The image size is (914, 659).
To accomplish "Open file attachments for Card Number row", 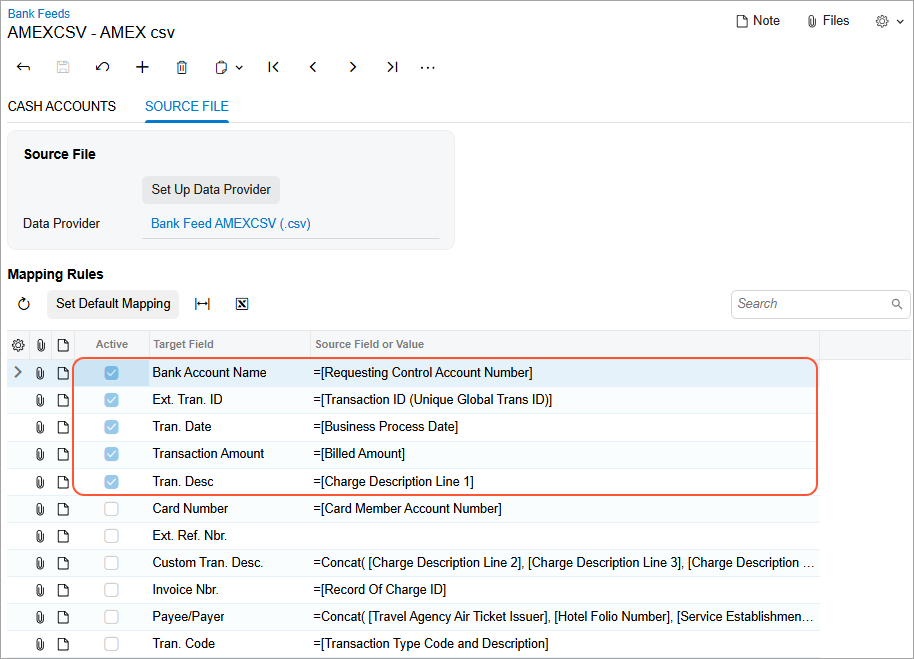I will click(40, 509).
